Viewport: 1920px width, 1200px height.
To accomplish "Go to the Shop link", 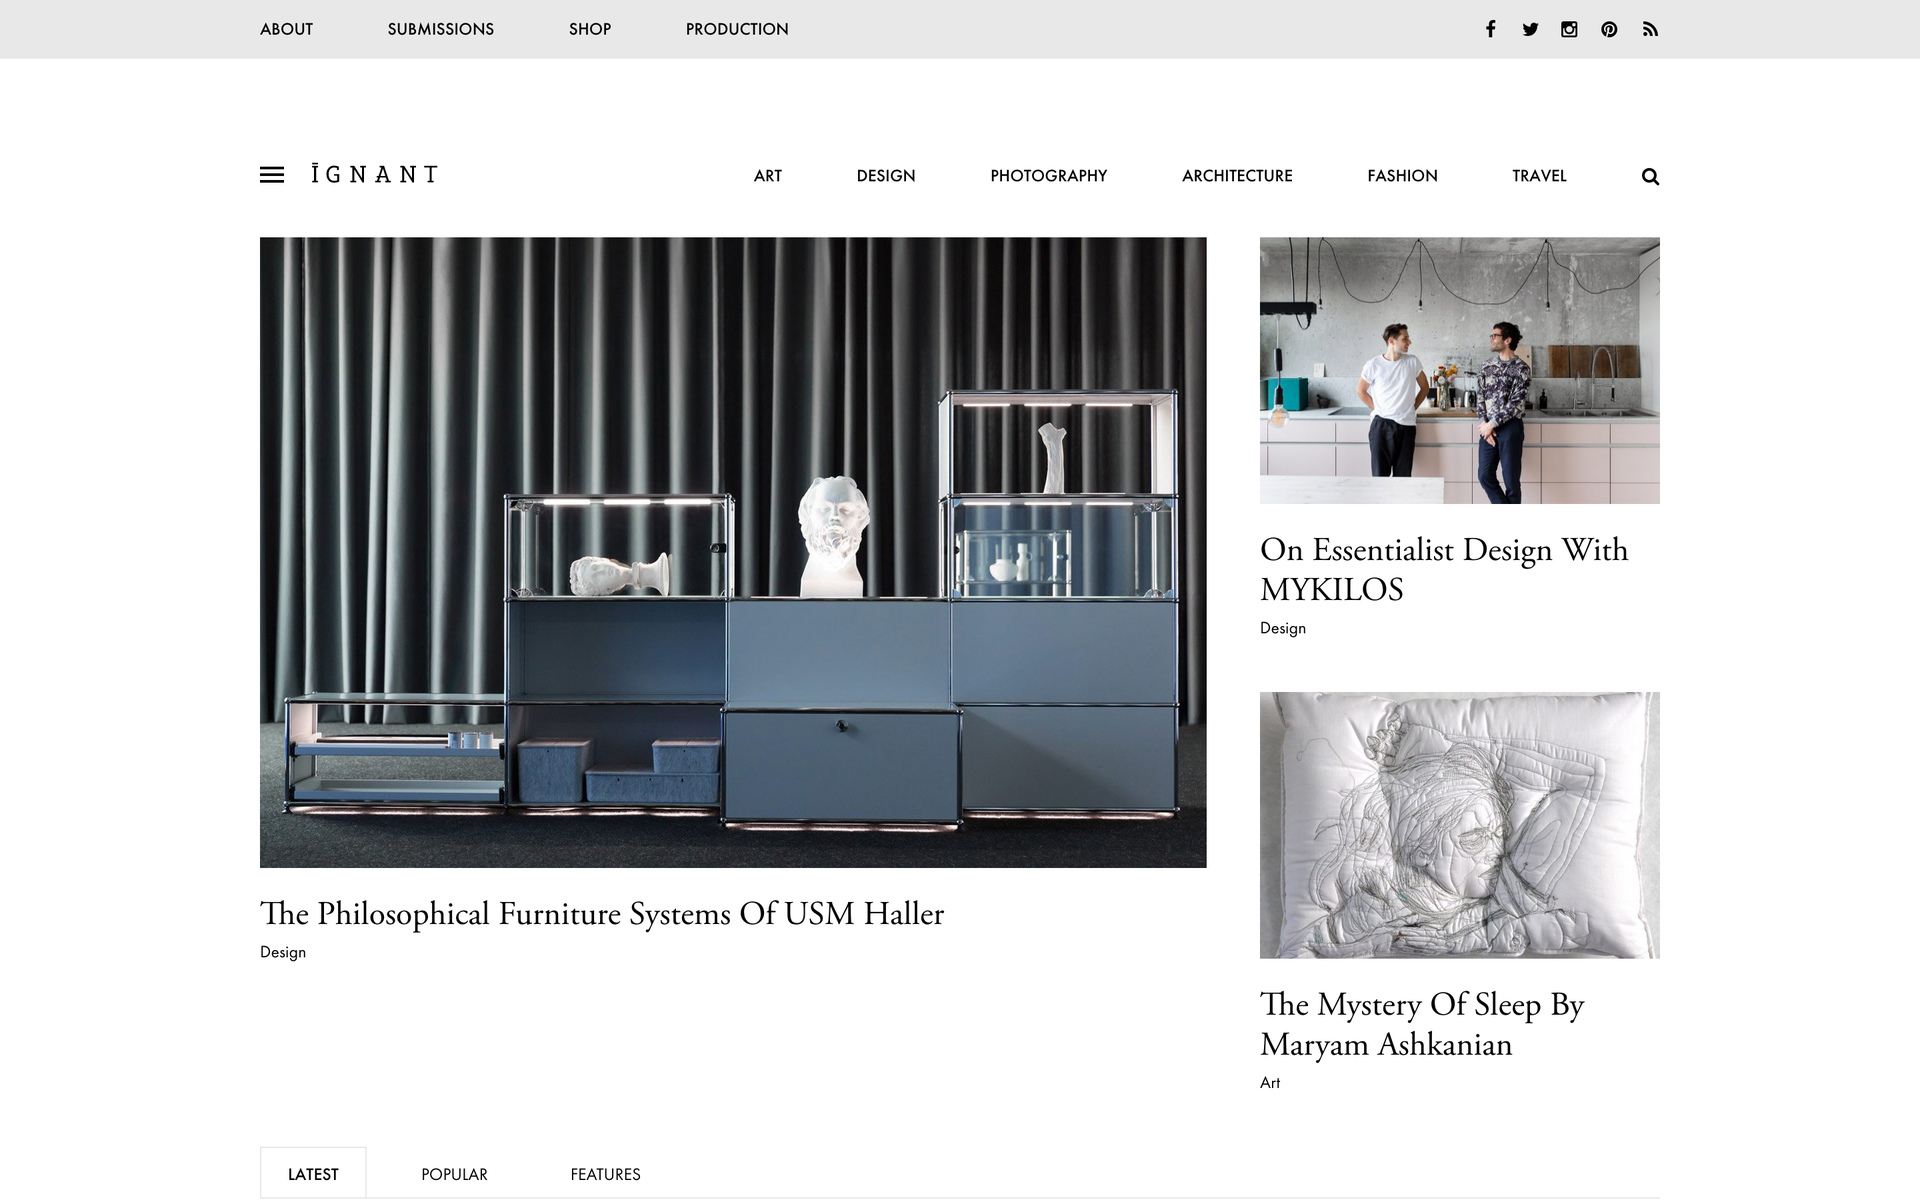I will [x=590, y=29].
